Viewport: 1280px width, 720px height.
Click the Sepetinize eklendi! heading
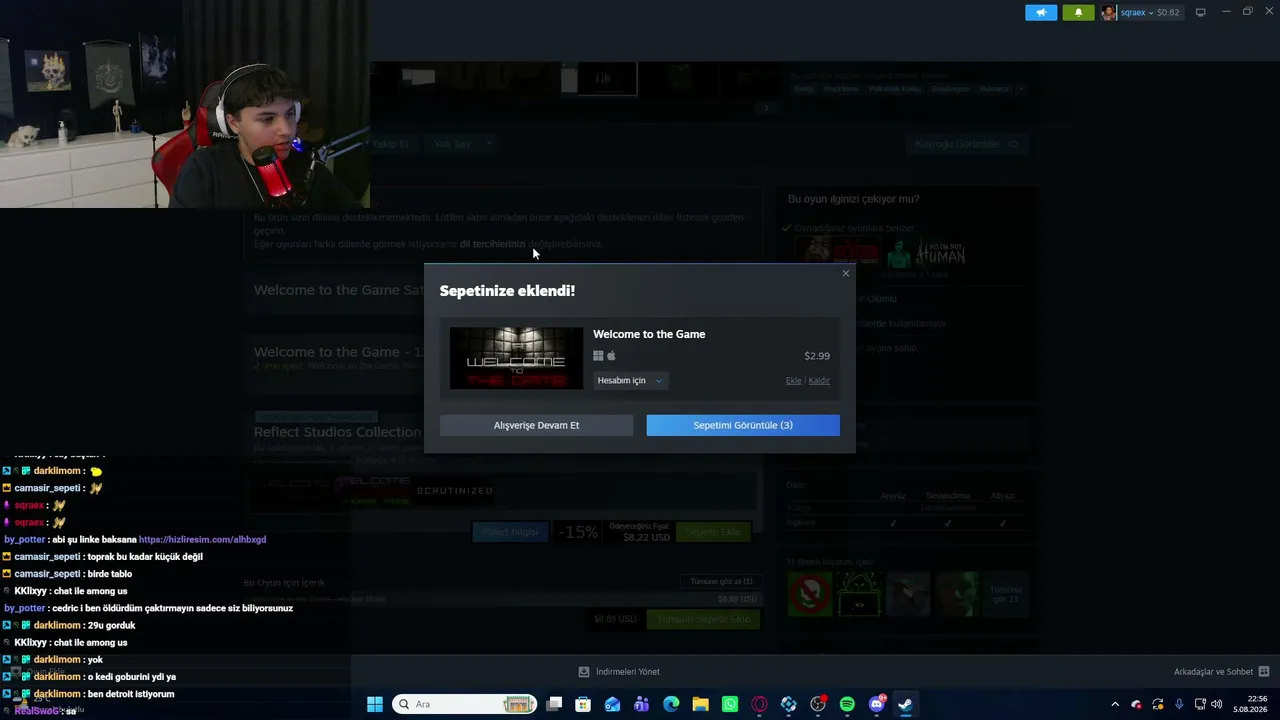pyautogui.click(x=507, y=291)
